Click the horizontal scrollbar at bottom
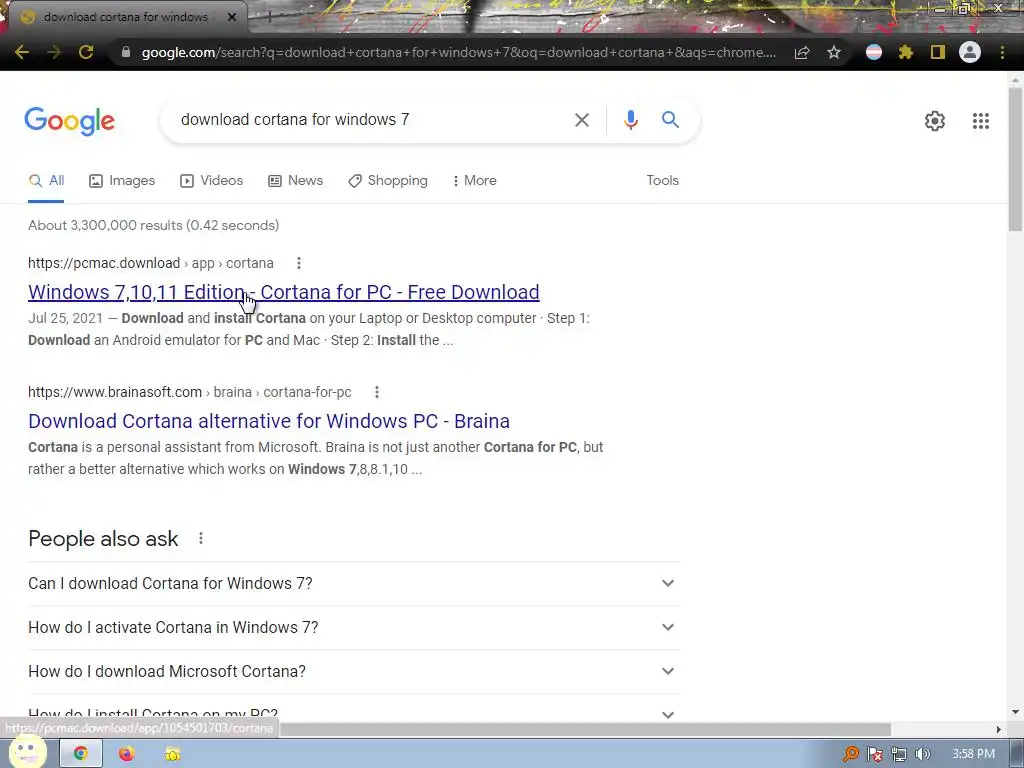1024x768 pixels. tap(584, 729)
